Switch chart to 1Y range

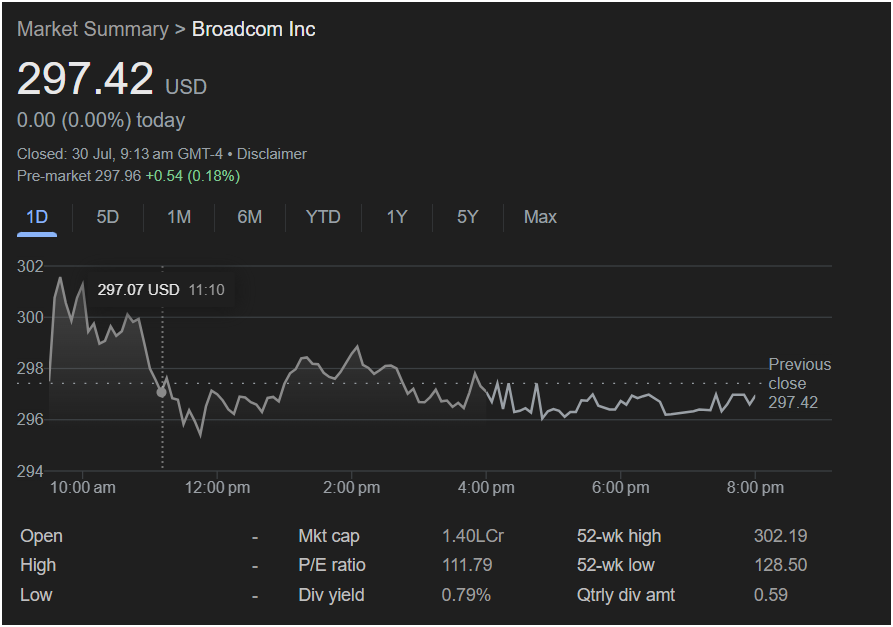(397, 217)
